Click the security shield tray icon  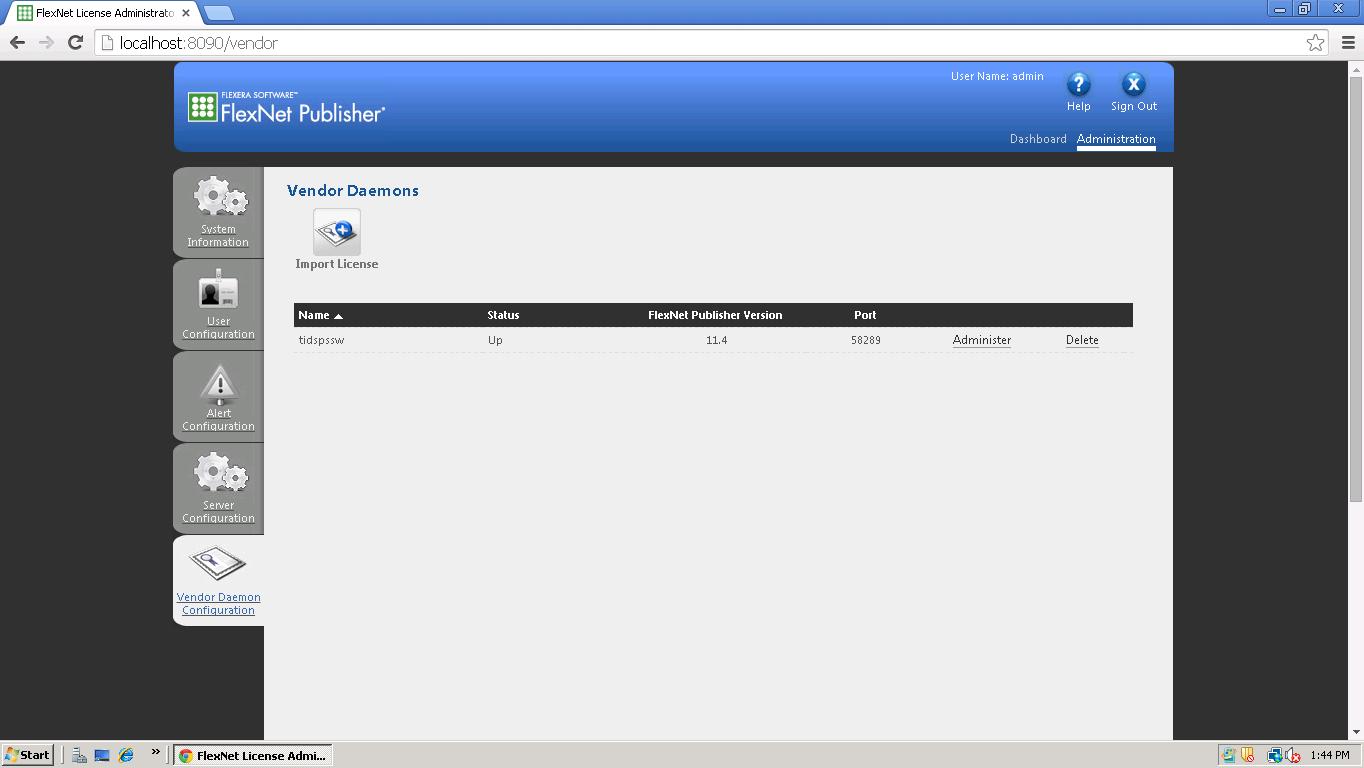[x=1247, y=755]
